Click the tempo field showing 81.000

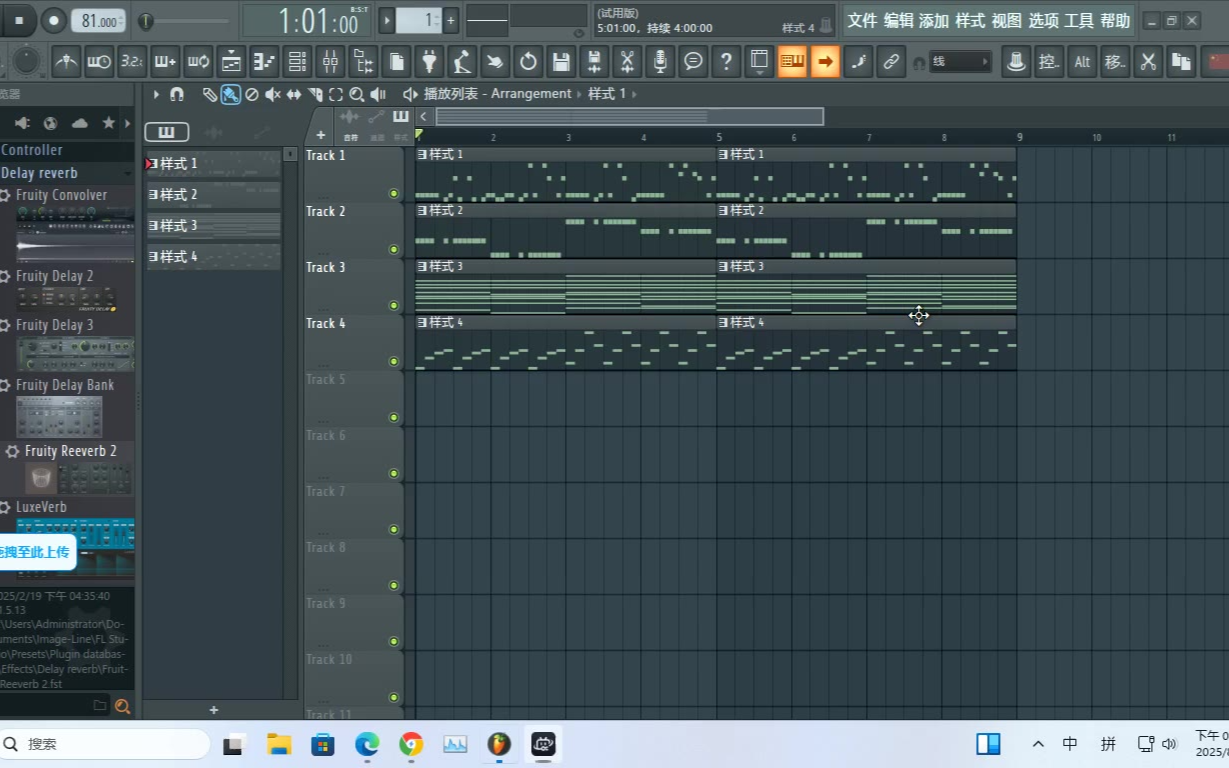coord(99,21)
